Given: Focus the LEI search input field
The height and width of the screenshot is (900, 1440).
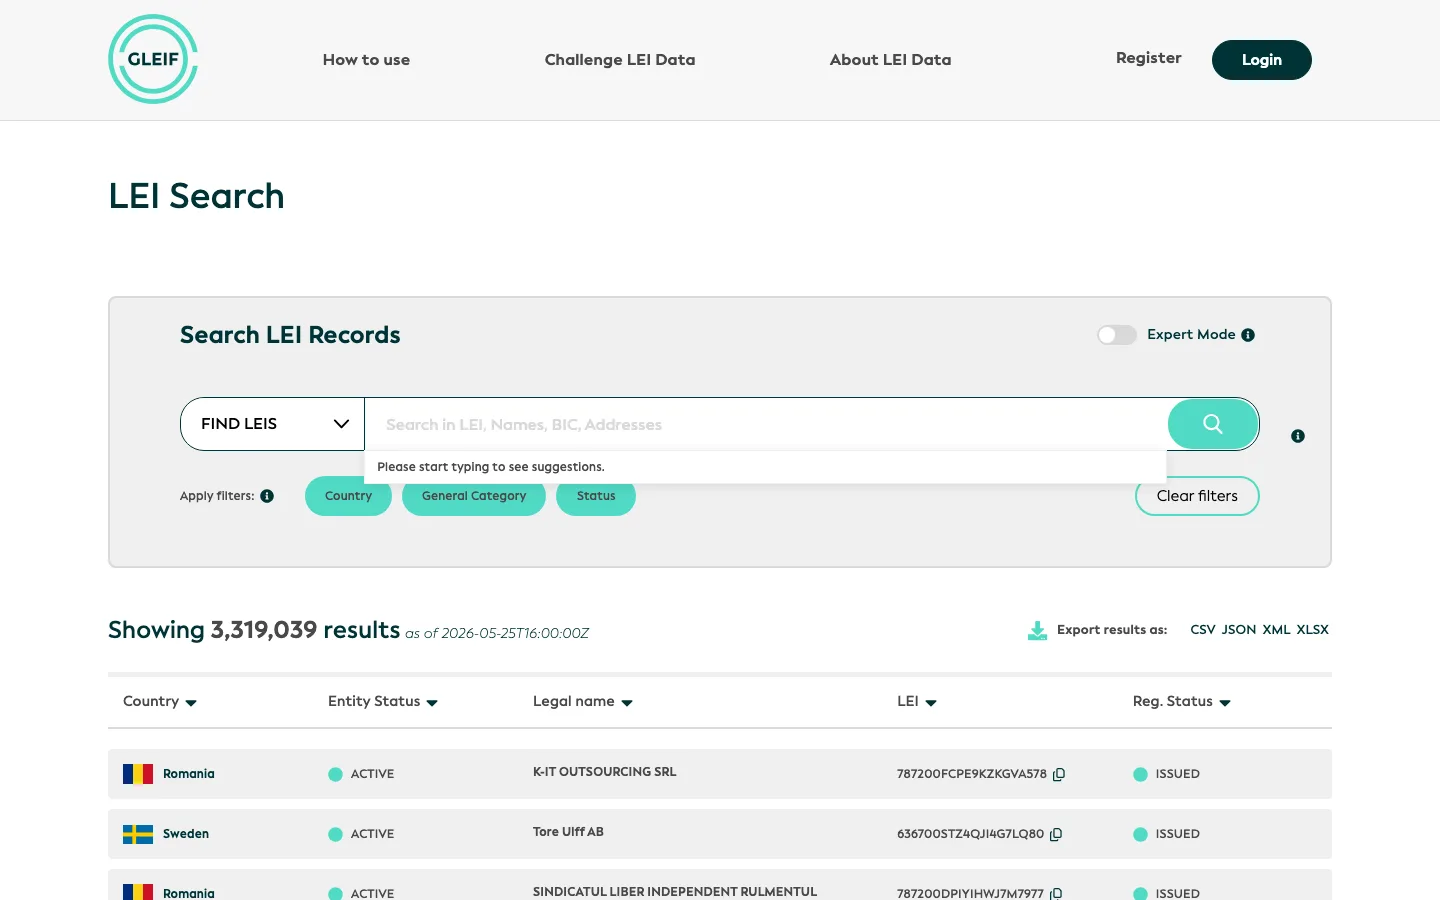Looking at the screenshot, I should (x=766, y=424).
